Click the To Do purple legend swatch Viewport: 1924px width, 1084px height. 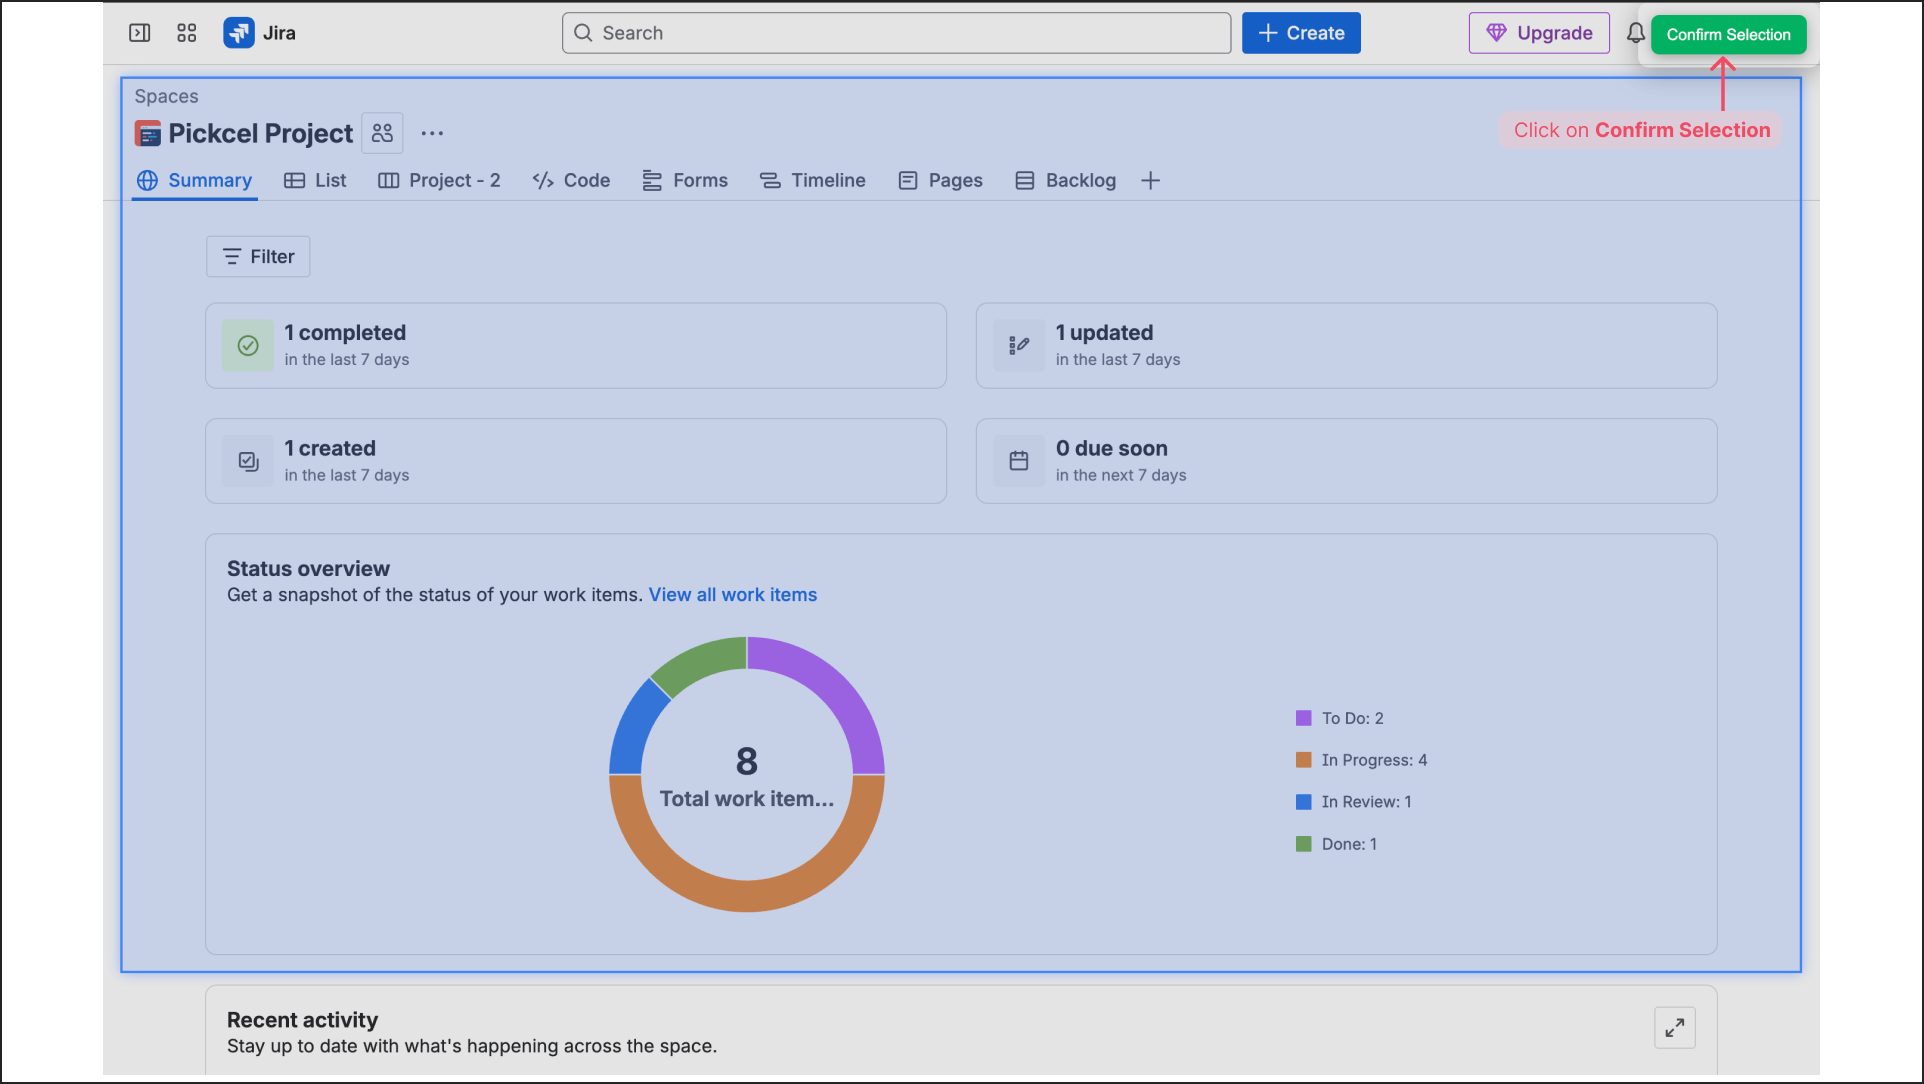(x=1304, y=718)
